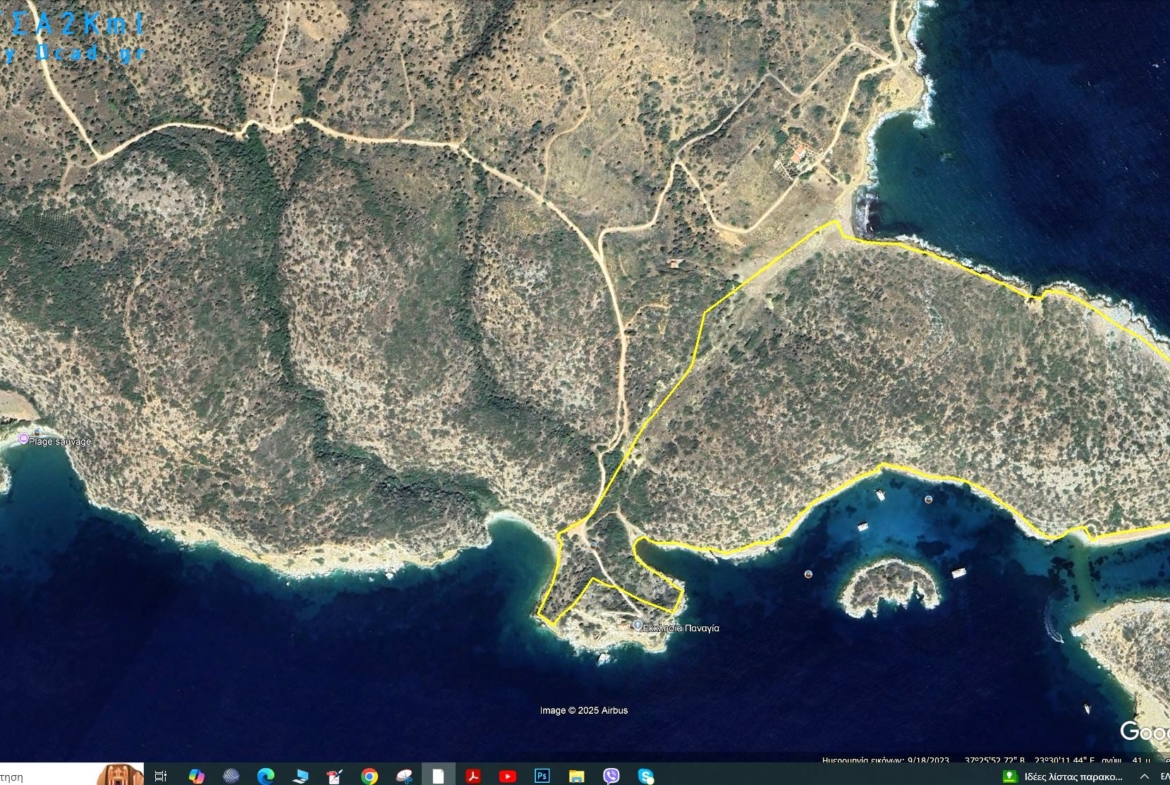Open the PDF editor pen icon app

(x=335, y=776)
